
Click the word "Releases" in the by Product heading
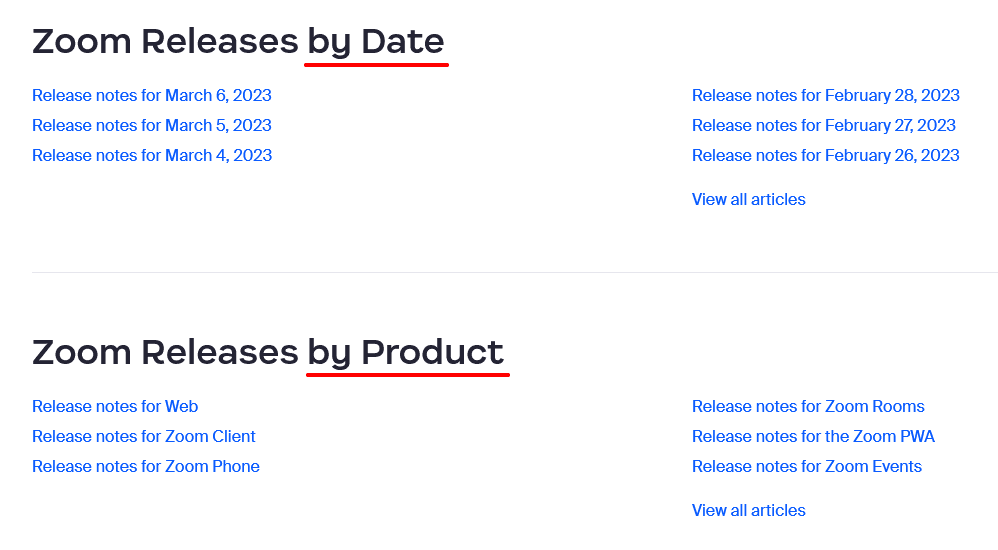click(x=219, y=353)
